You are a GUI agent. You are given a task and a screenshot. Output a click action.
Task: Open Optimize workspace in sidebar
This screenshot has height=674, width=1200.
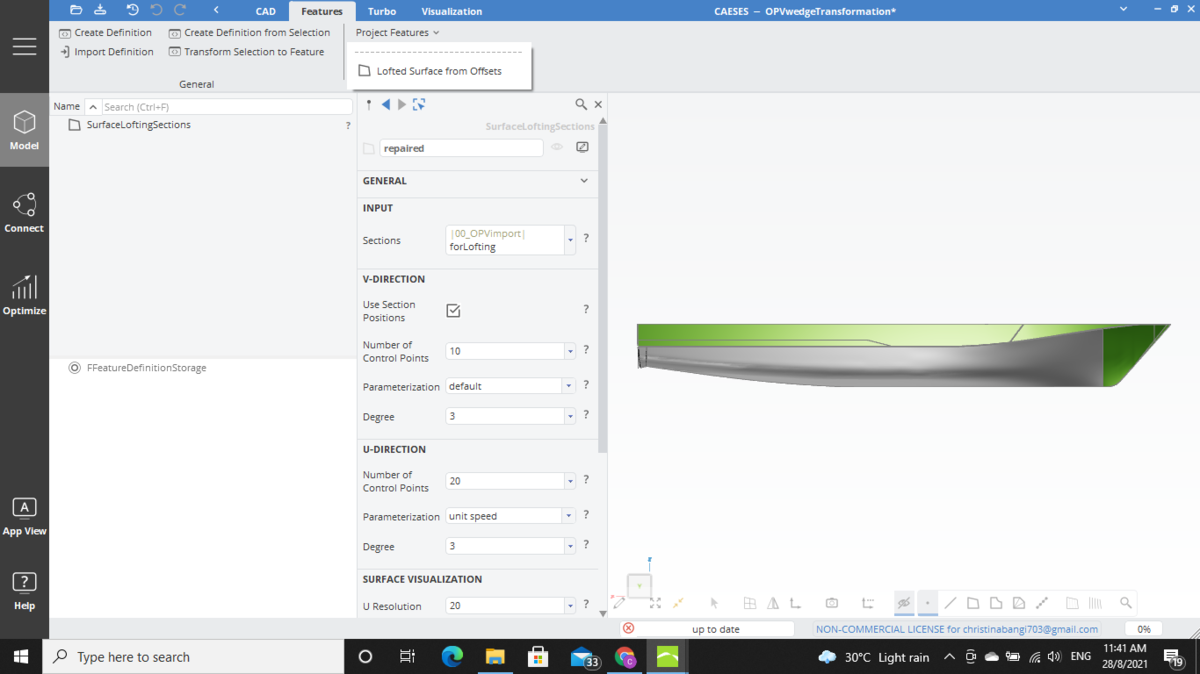(x=24, y=295)
